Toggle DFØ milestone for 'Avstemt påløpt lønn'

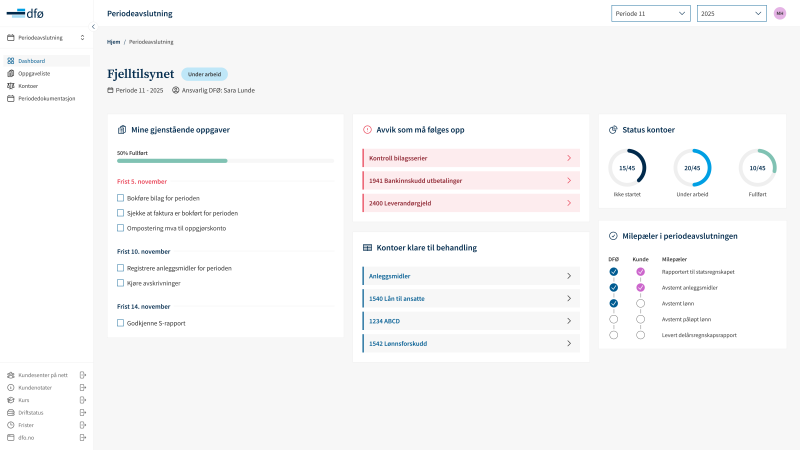(x=614, y=319)
